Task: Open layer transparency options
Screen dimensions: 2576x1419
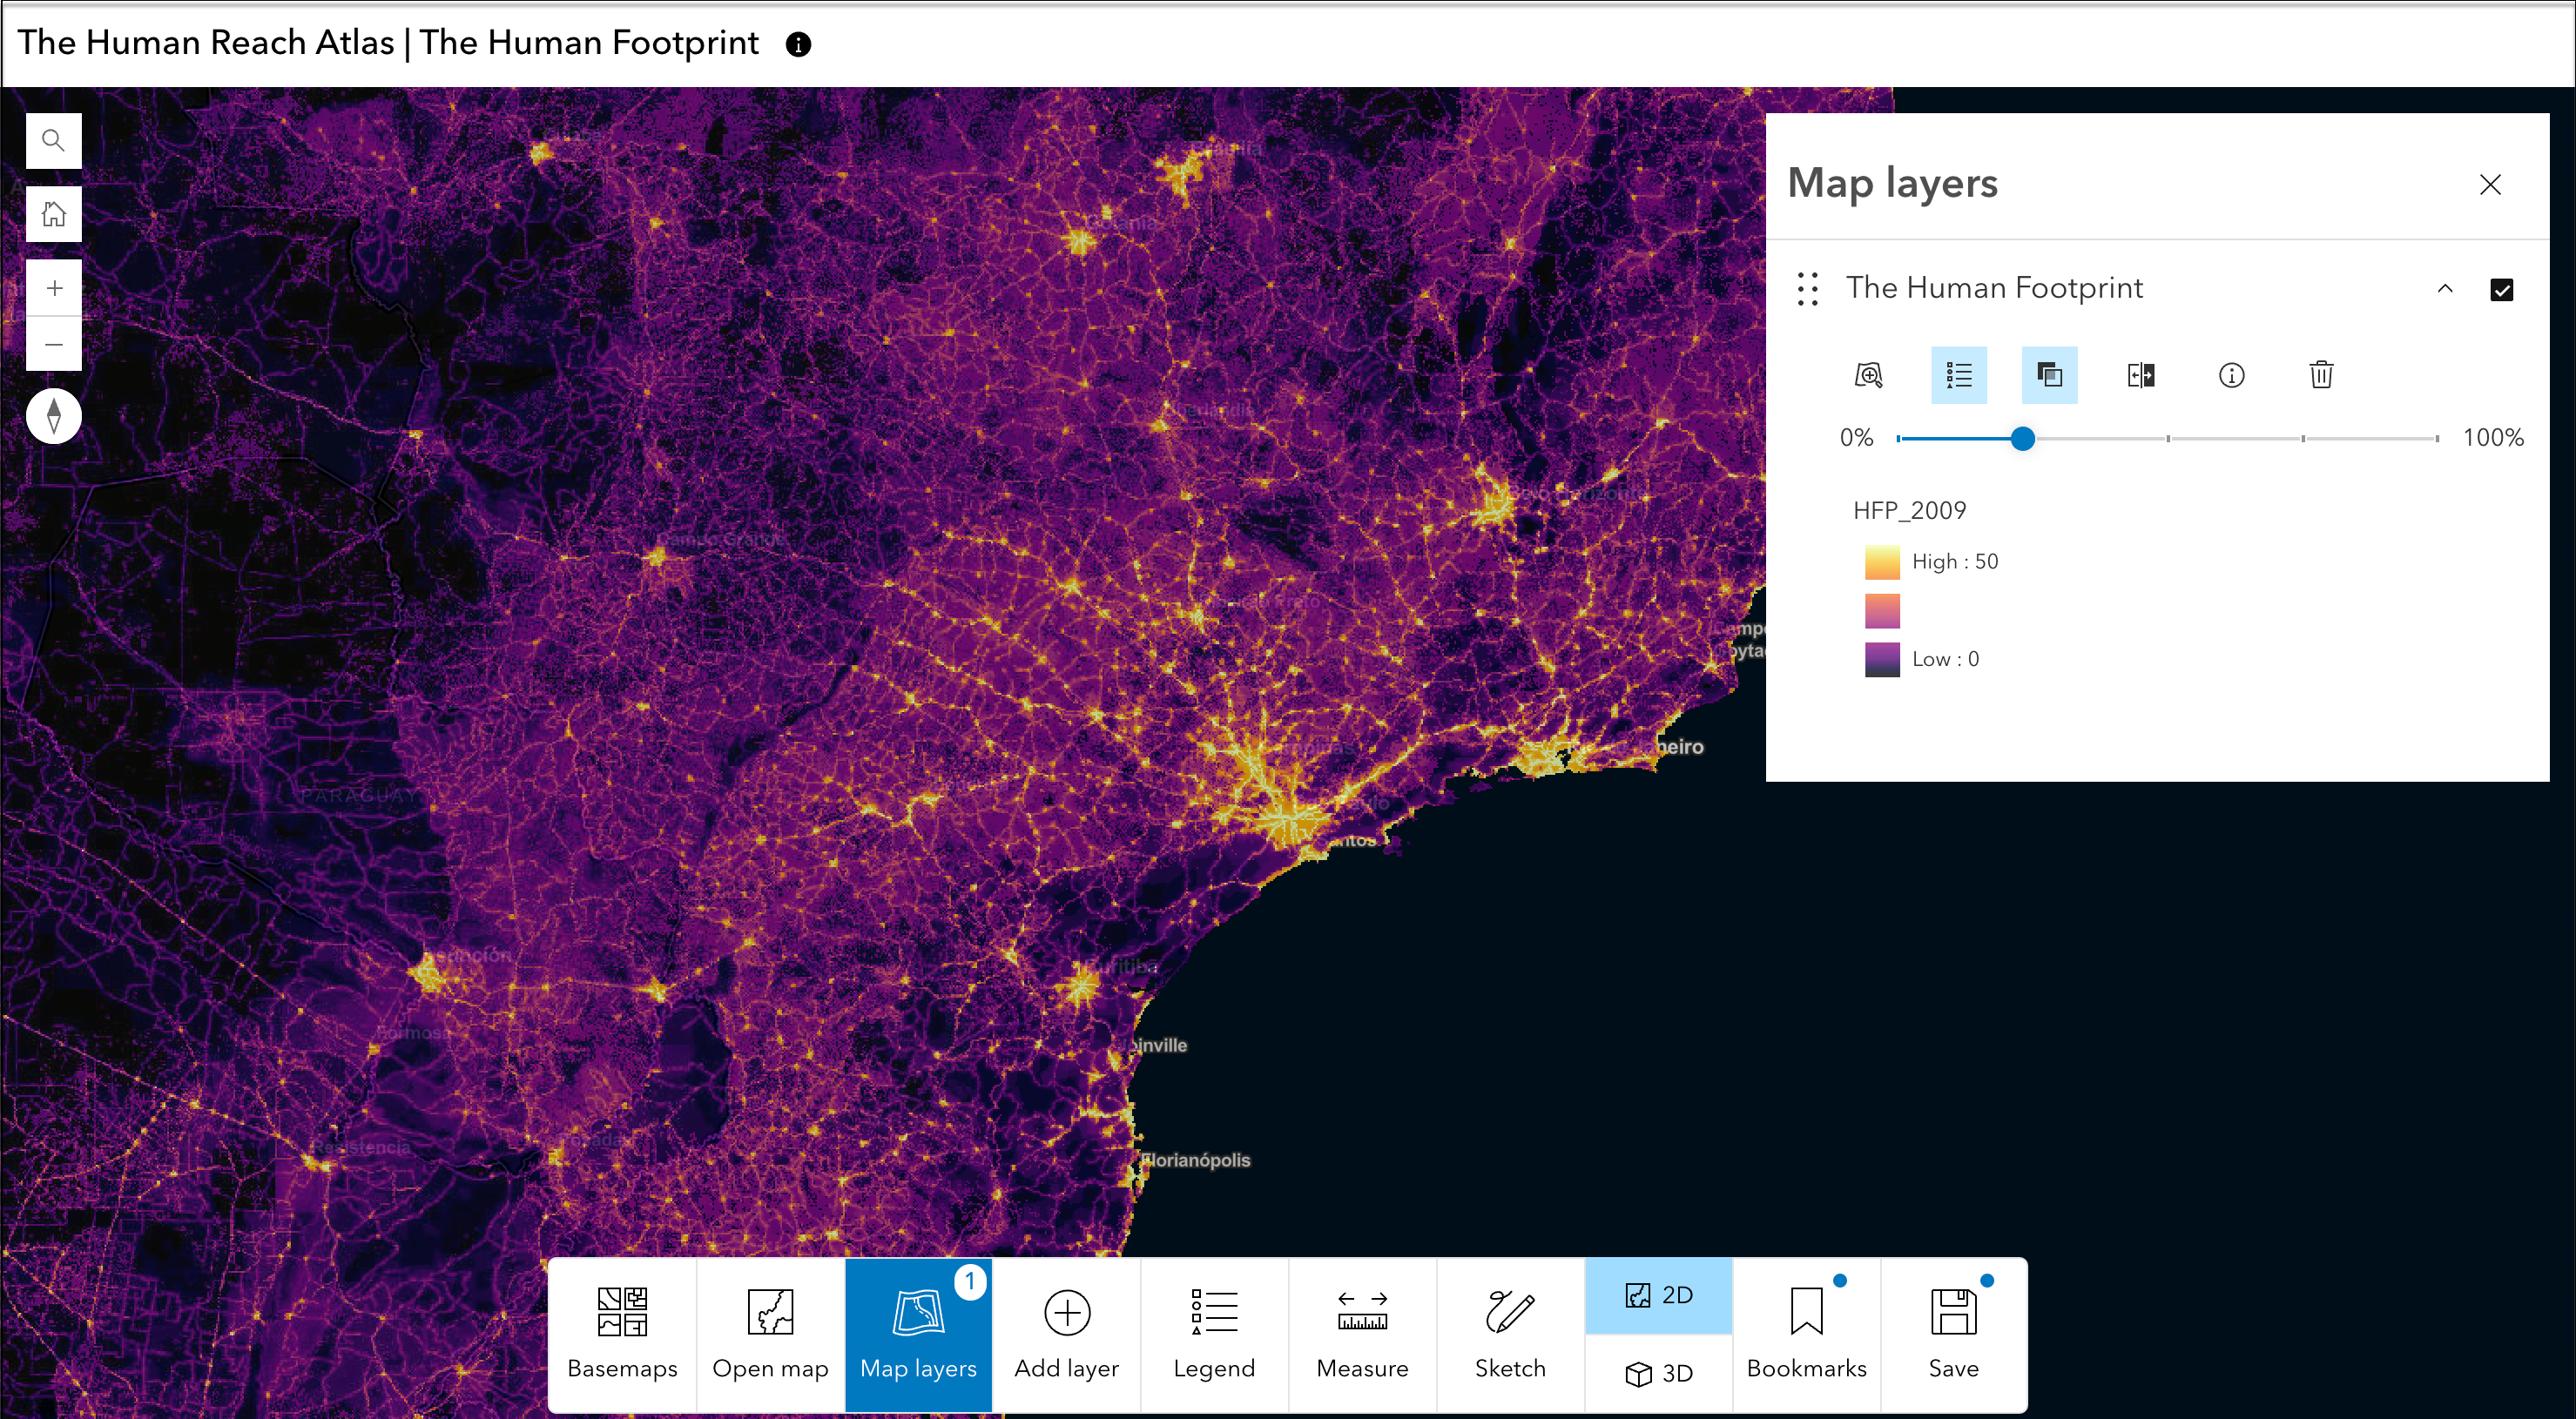Action: tap(2049, 375)
